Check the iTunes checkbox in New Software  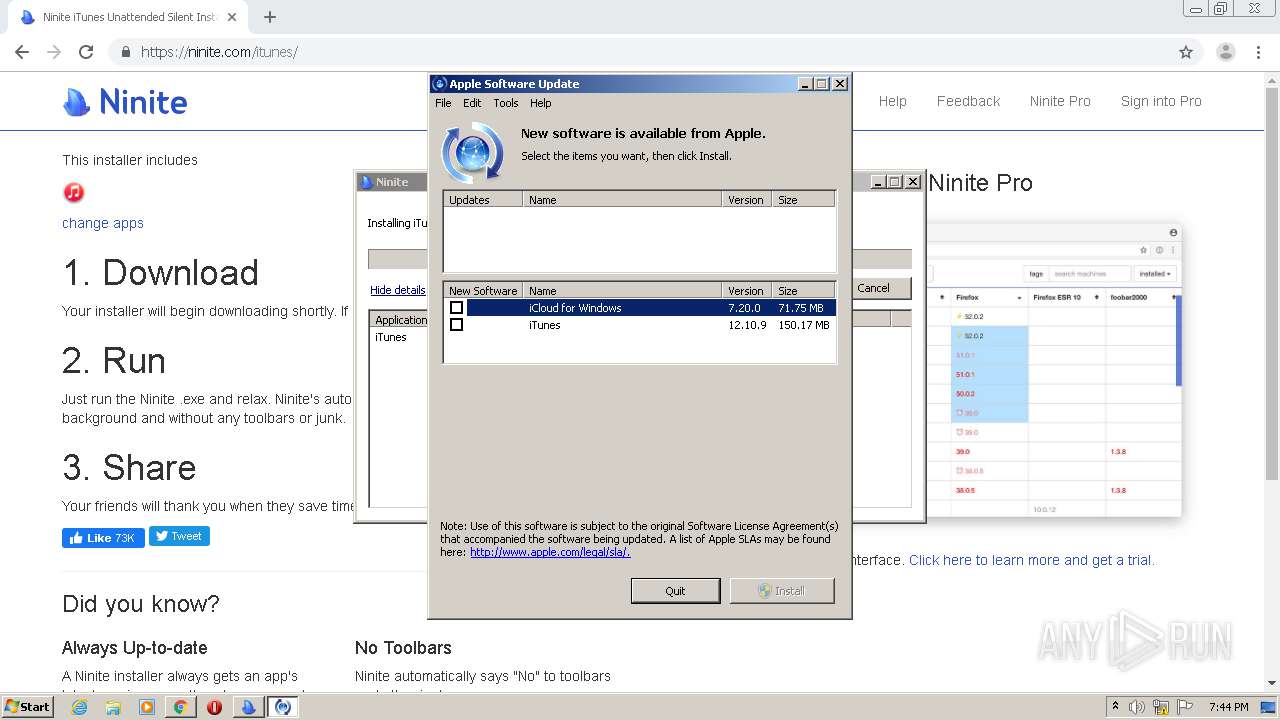coord(456,325)
